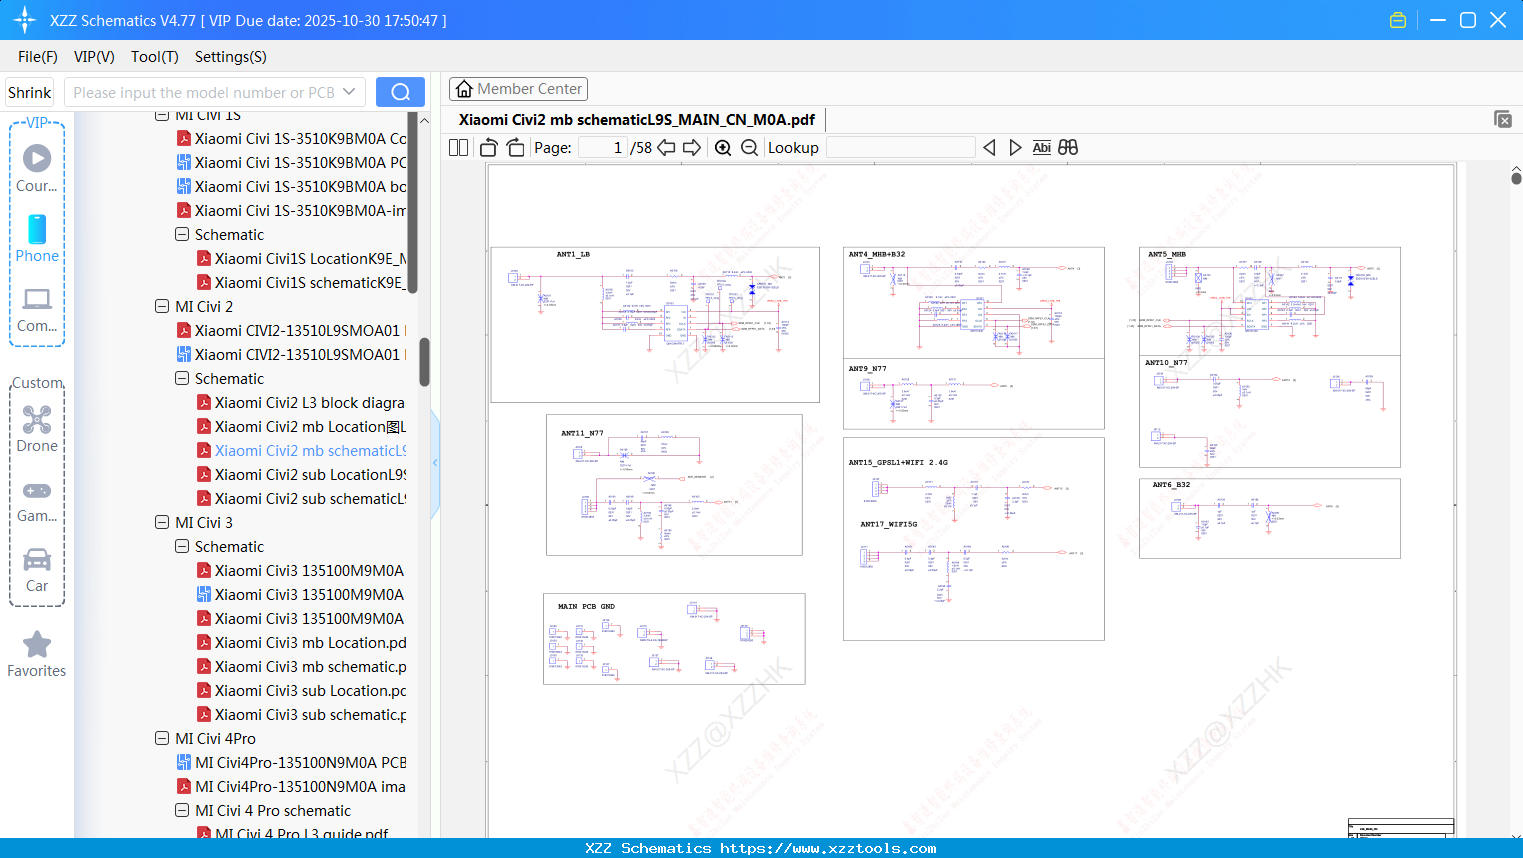Click the page number input box
This screenshot has height=858, width=1523.
[x=603, y=147]
